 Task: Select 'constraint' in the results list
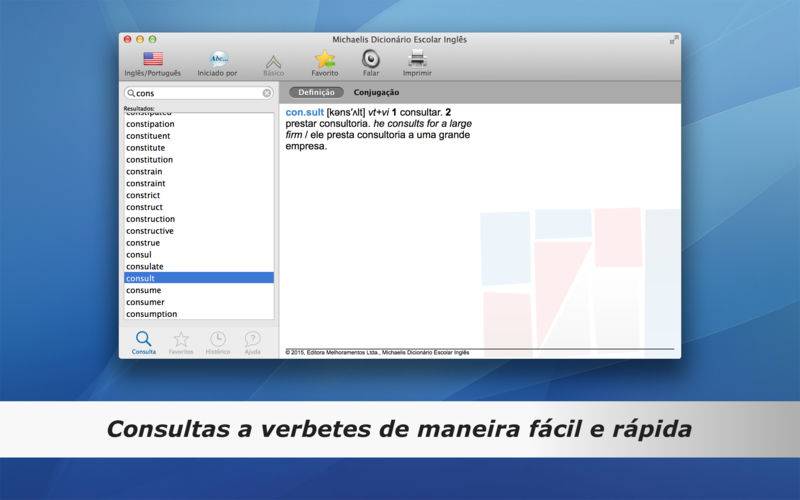[x=199, y=183]
